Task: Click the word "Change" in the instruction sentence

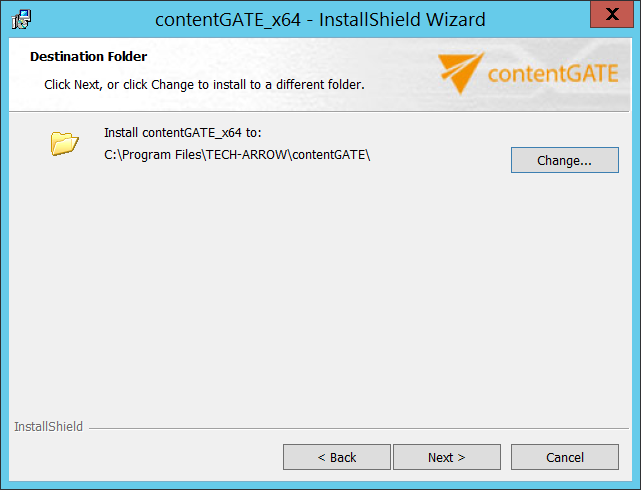Action: coord(172,85)
